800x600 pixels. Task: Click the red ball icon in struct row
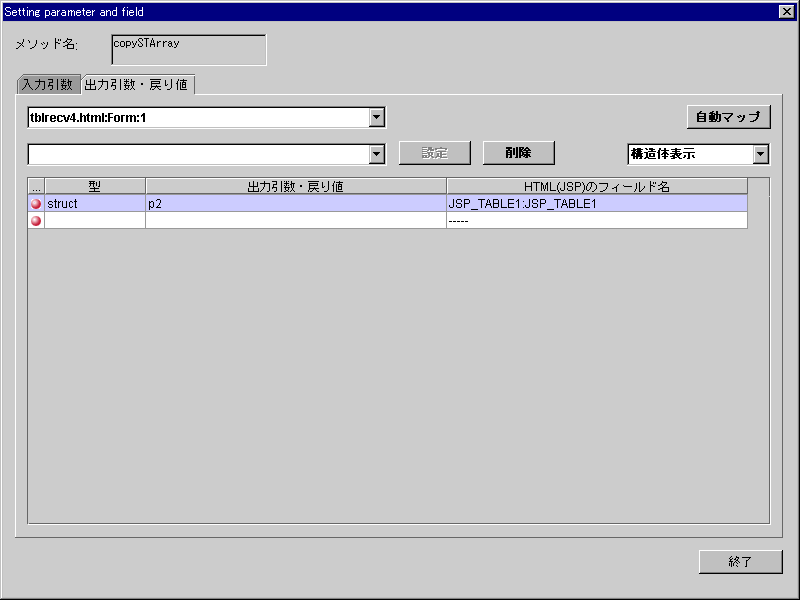point(36,203)
